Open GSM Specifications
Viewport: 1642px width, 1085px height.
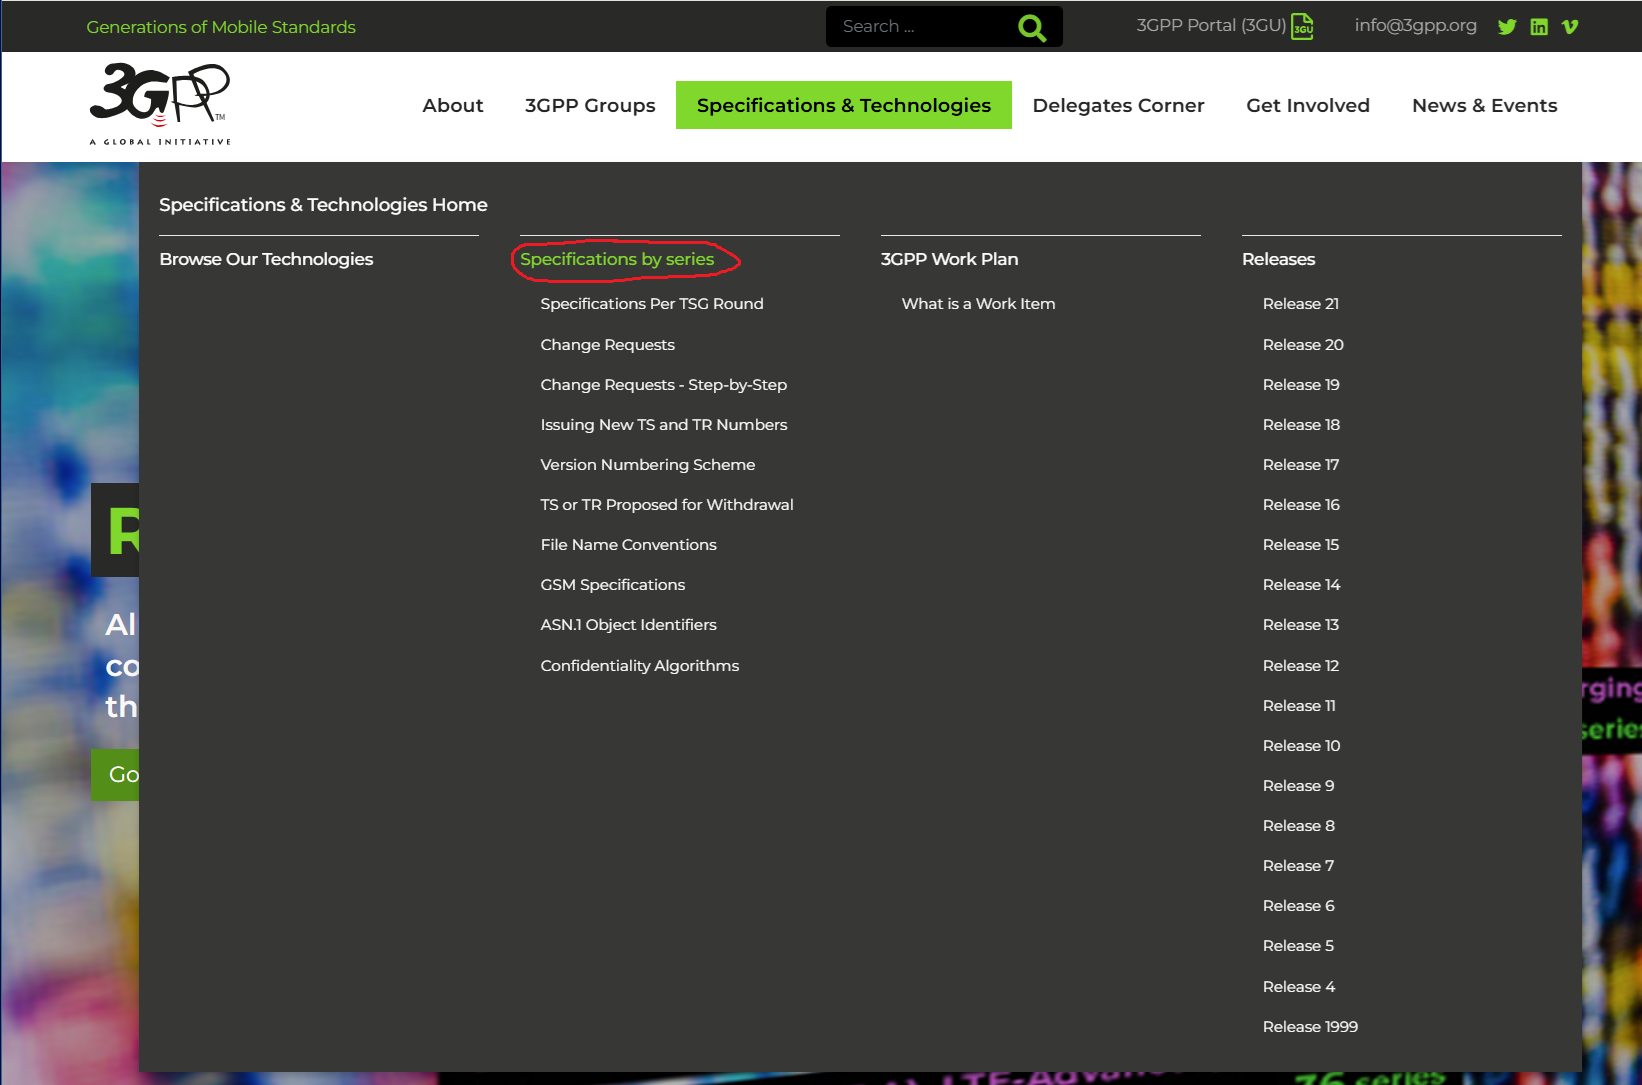613,585
